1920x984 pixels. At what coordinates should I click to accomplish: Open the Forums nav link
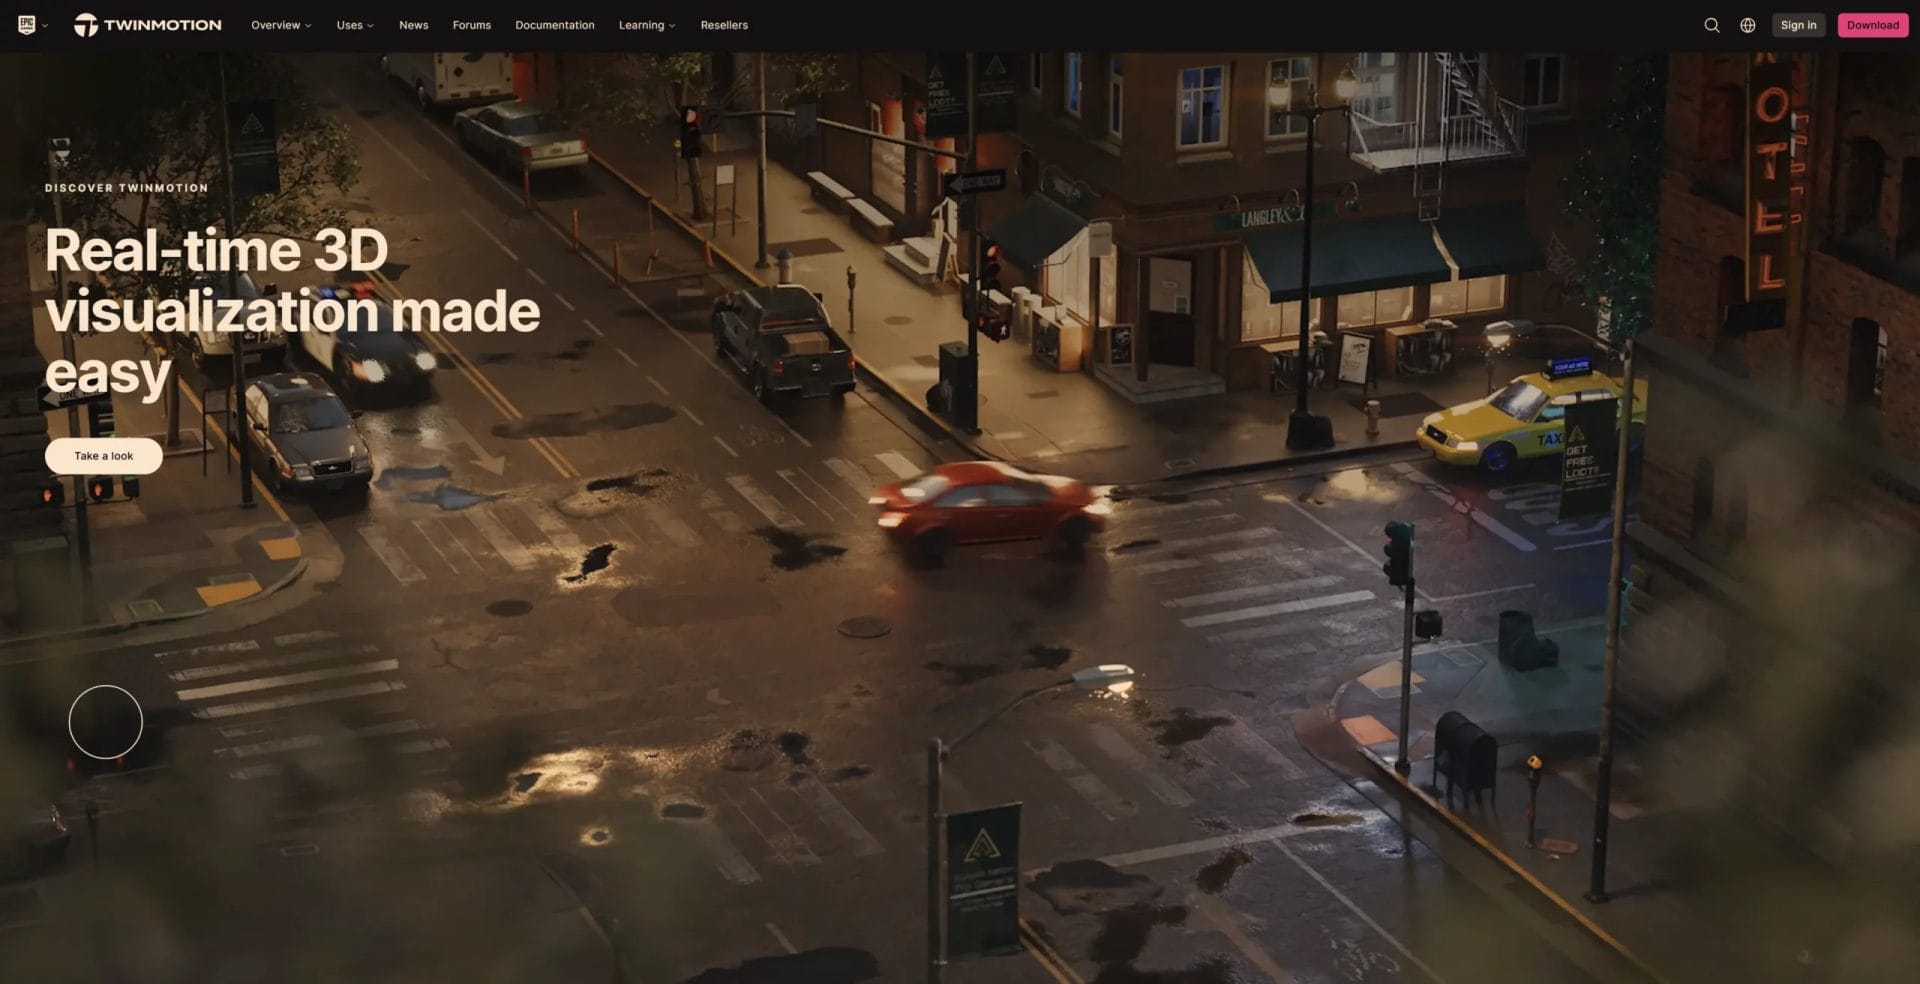pos(471,25)
